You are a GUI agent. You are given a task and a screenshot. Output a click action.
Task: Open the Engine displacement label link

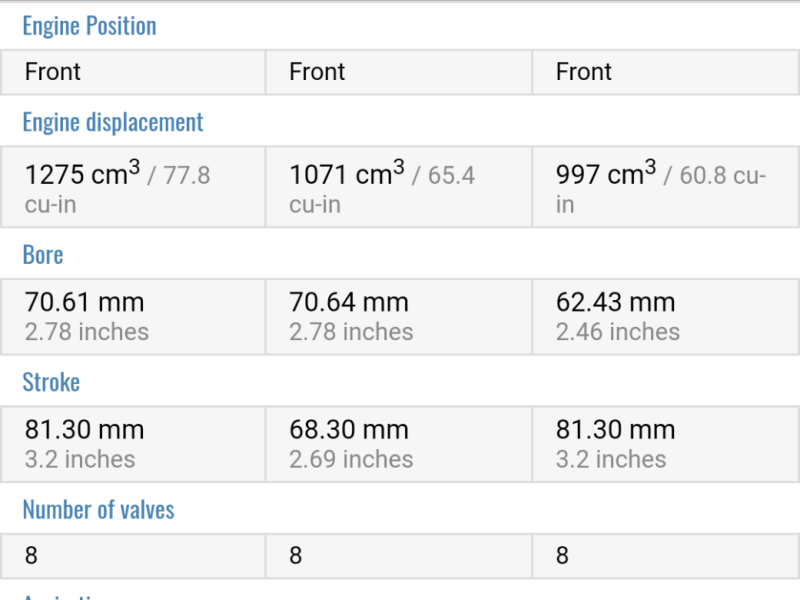[x=113, y=122]
